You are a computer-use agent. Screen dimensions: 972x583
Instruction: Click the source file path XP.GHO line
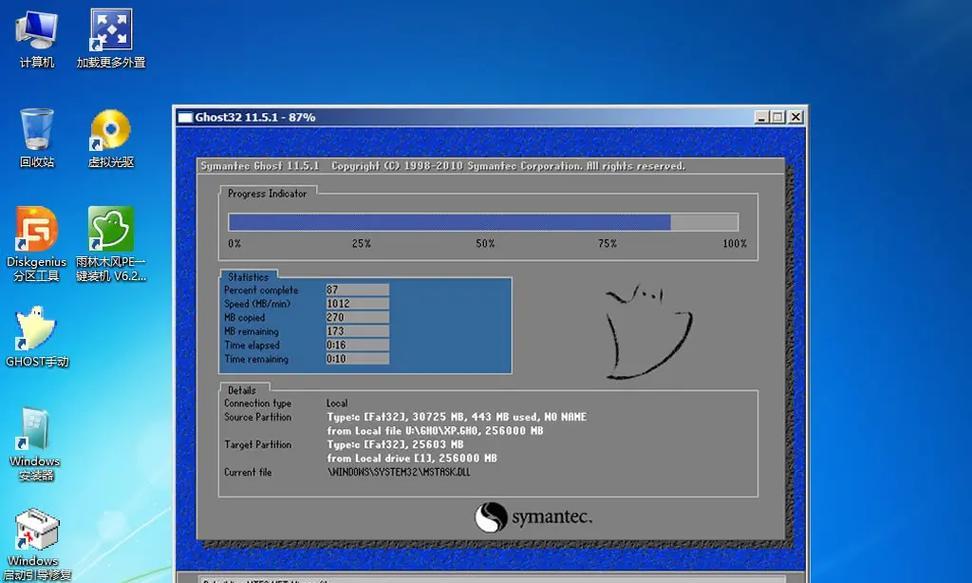[435, 430]
